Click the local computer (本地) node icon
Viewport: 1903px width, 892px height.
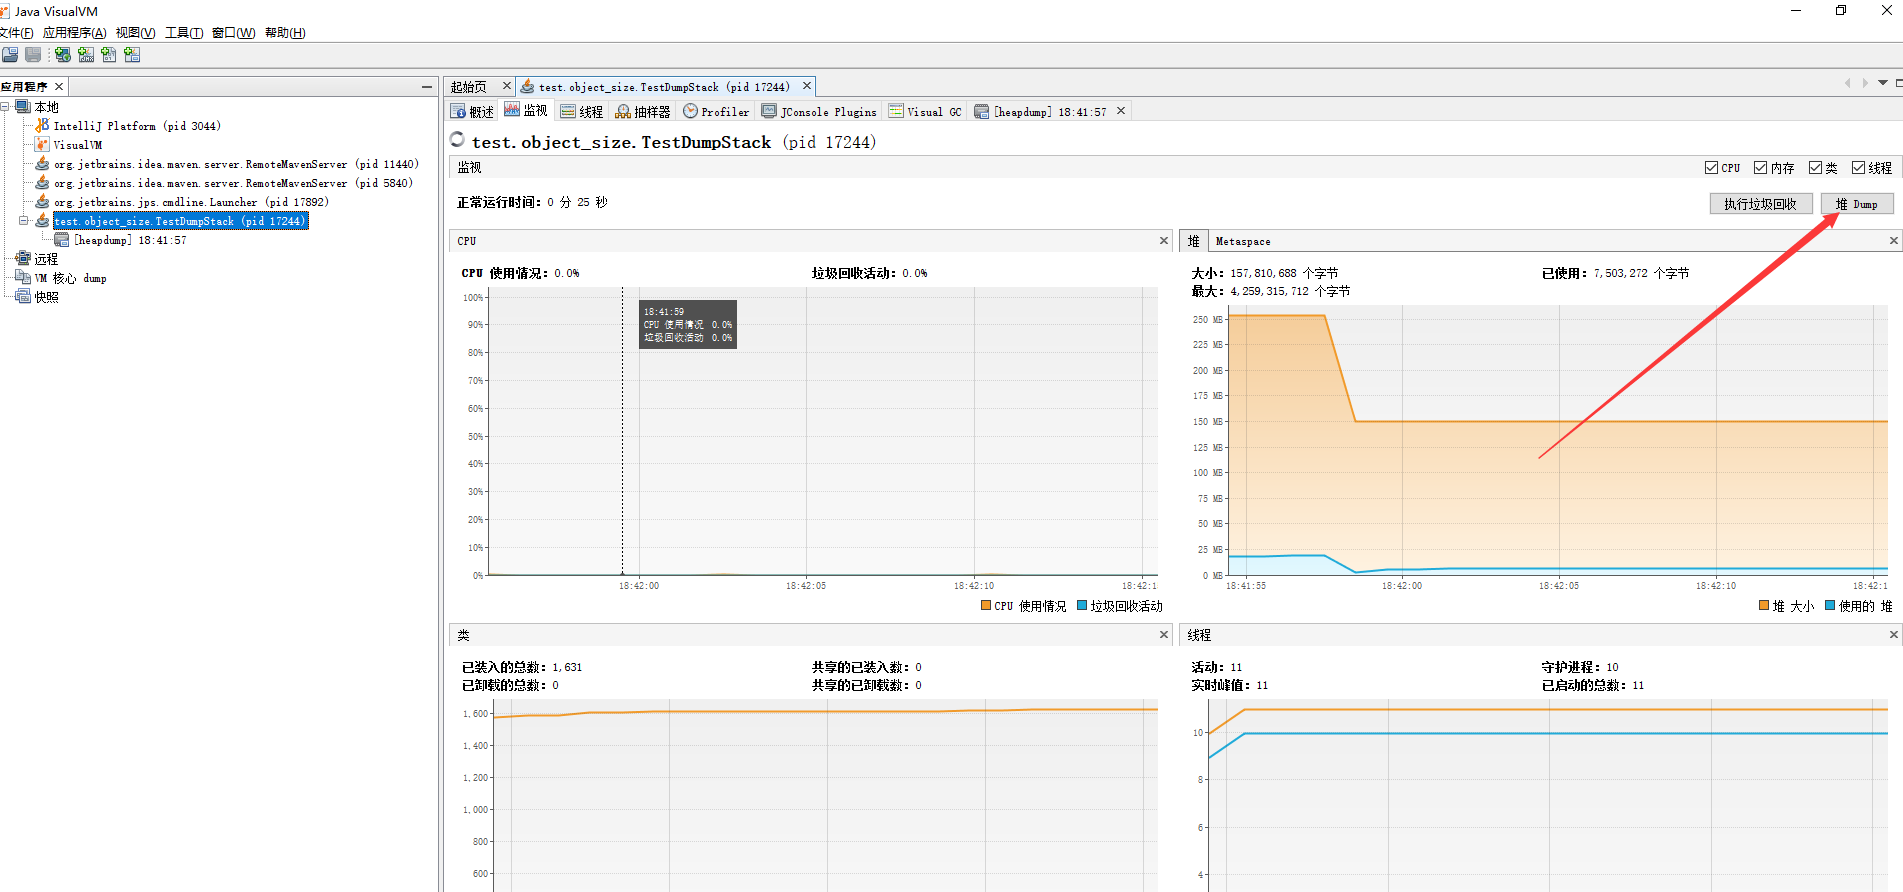tap(23, 107)
